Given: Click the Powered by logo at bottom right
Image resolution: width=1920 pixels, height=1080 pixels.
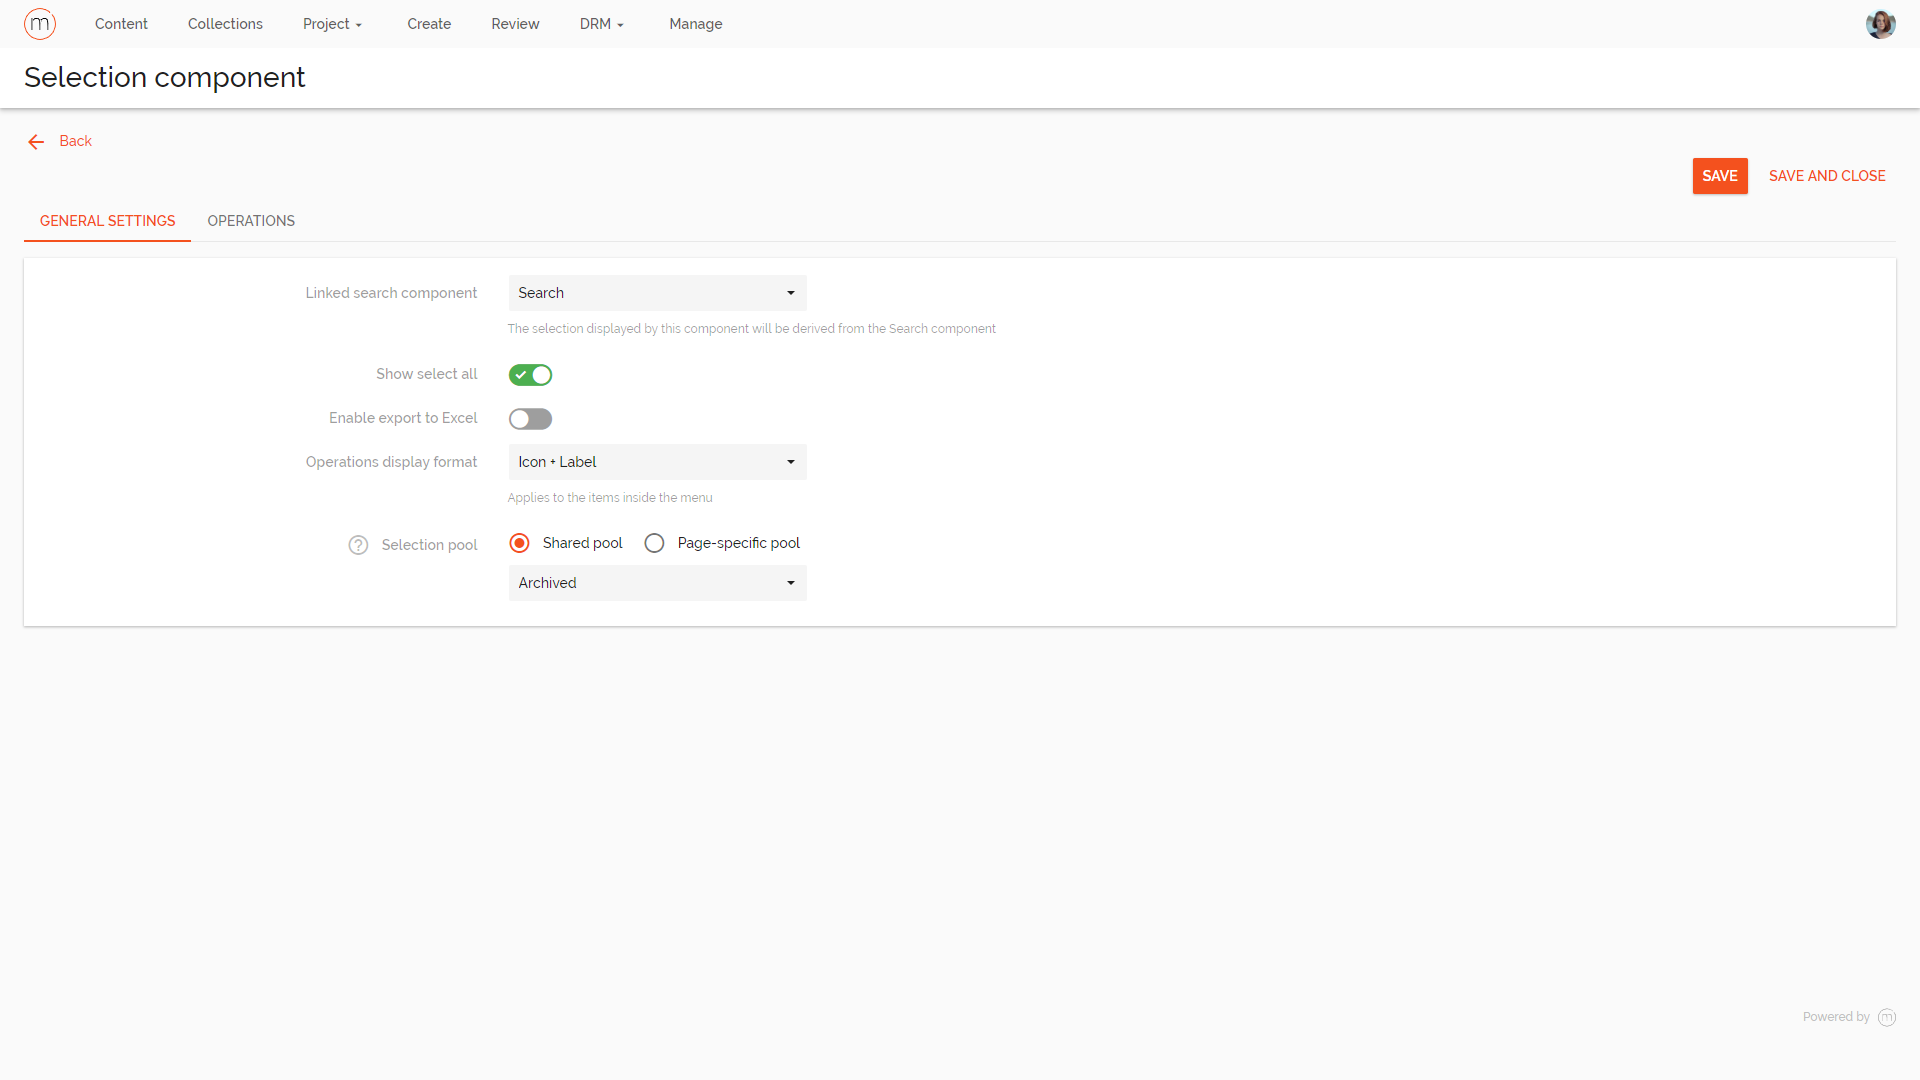Looking at the screenshot, I should point(1887,1017).
